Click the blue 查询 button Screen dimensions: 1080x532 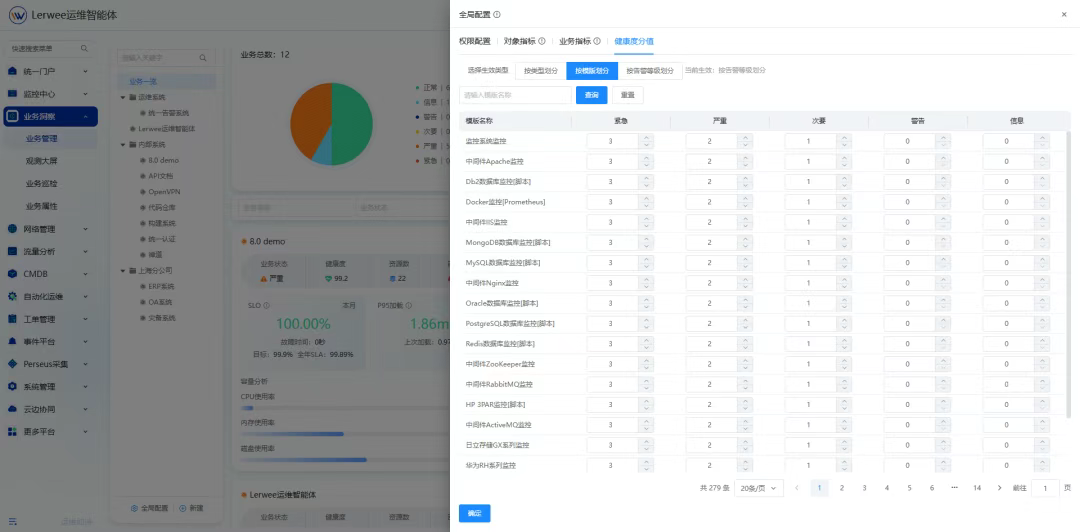point(591,95)
